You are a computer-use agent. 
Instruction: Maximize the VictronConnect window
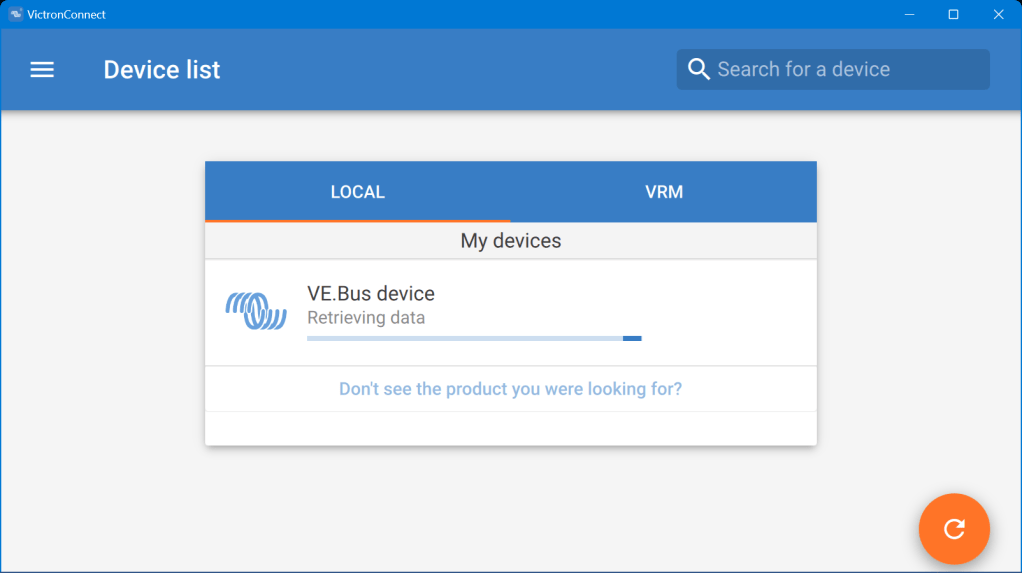point(954,14)
